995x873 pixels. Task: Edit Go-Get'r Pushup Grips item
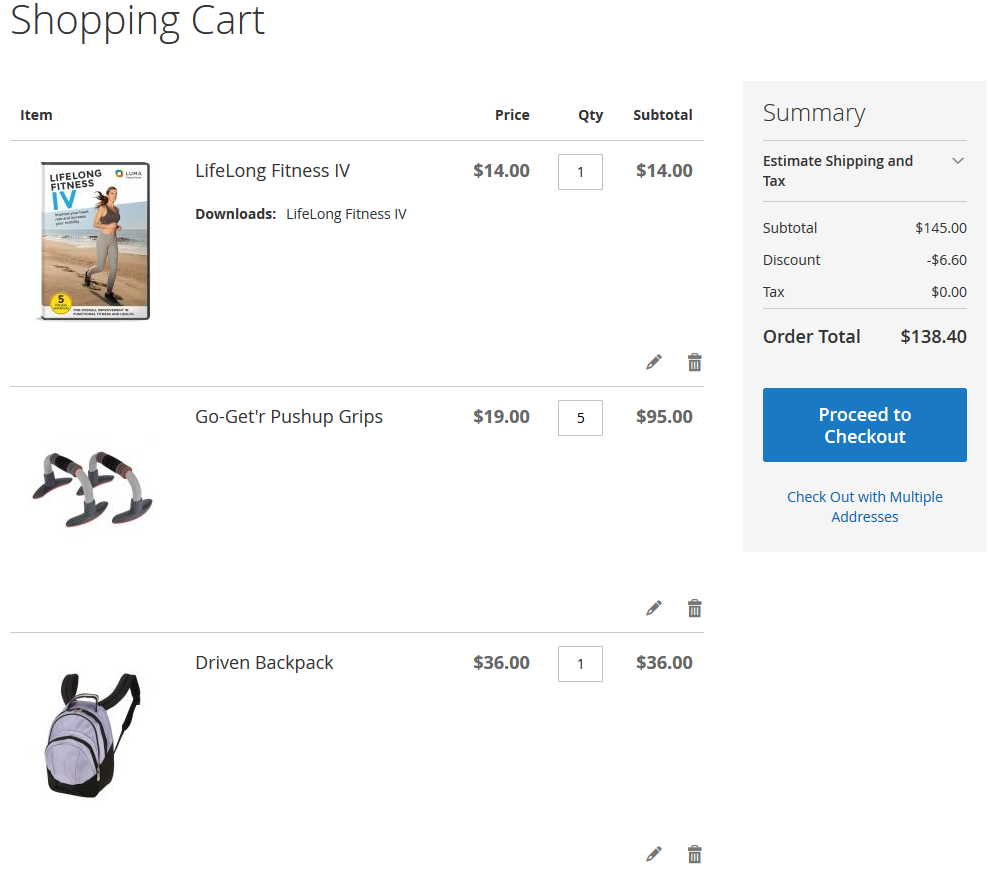click(x=654, y=608)
